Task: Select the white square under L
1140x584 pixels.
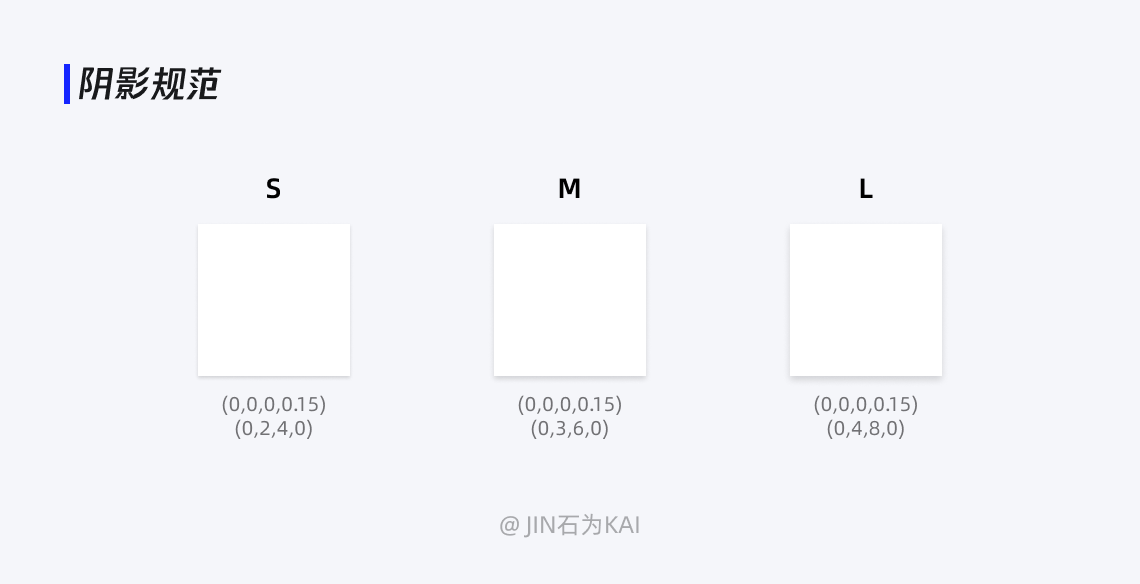Action: pyautogui.click(x=865, y=300)
